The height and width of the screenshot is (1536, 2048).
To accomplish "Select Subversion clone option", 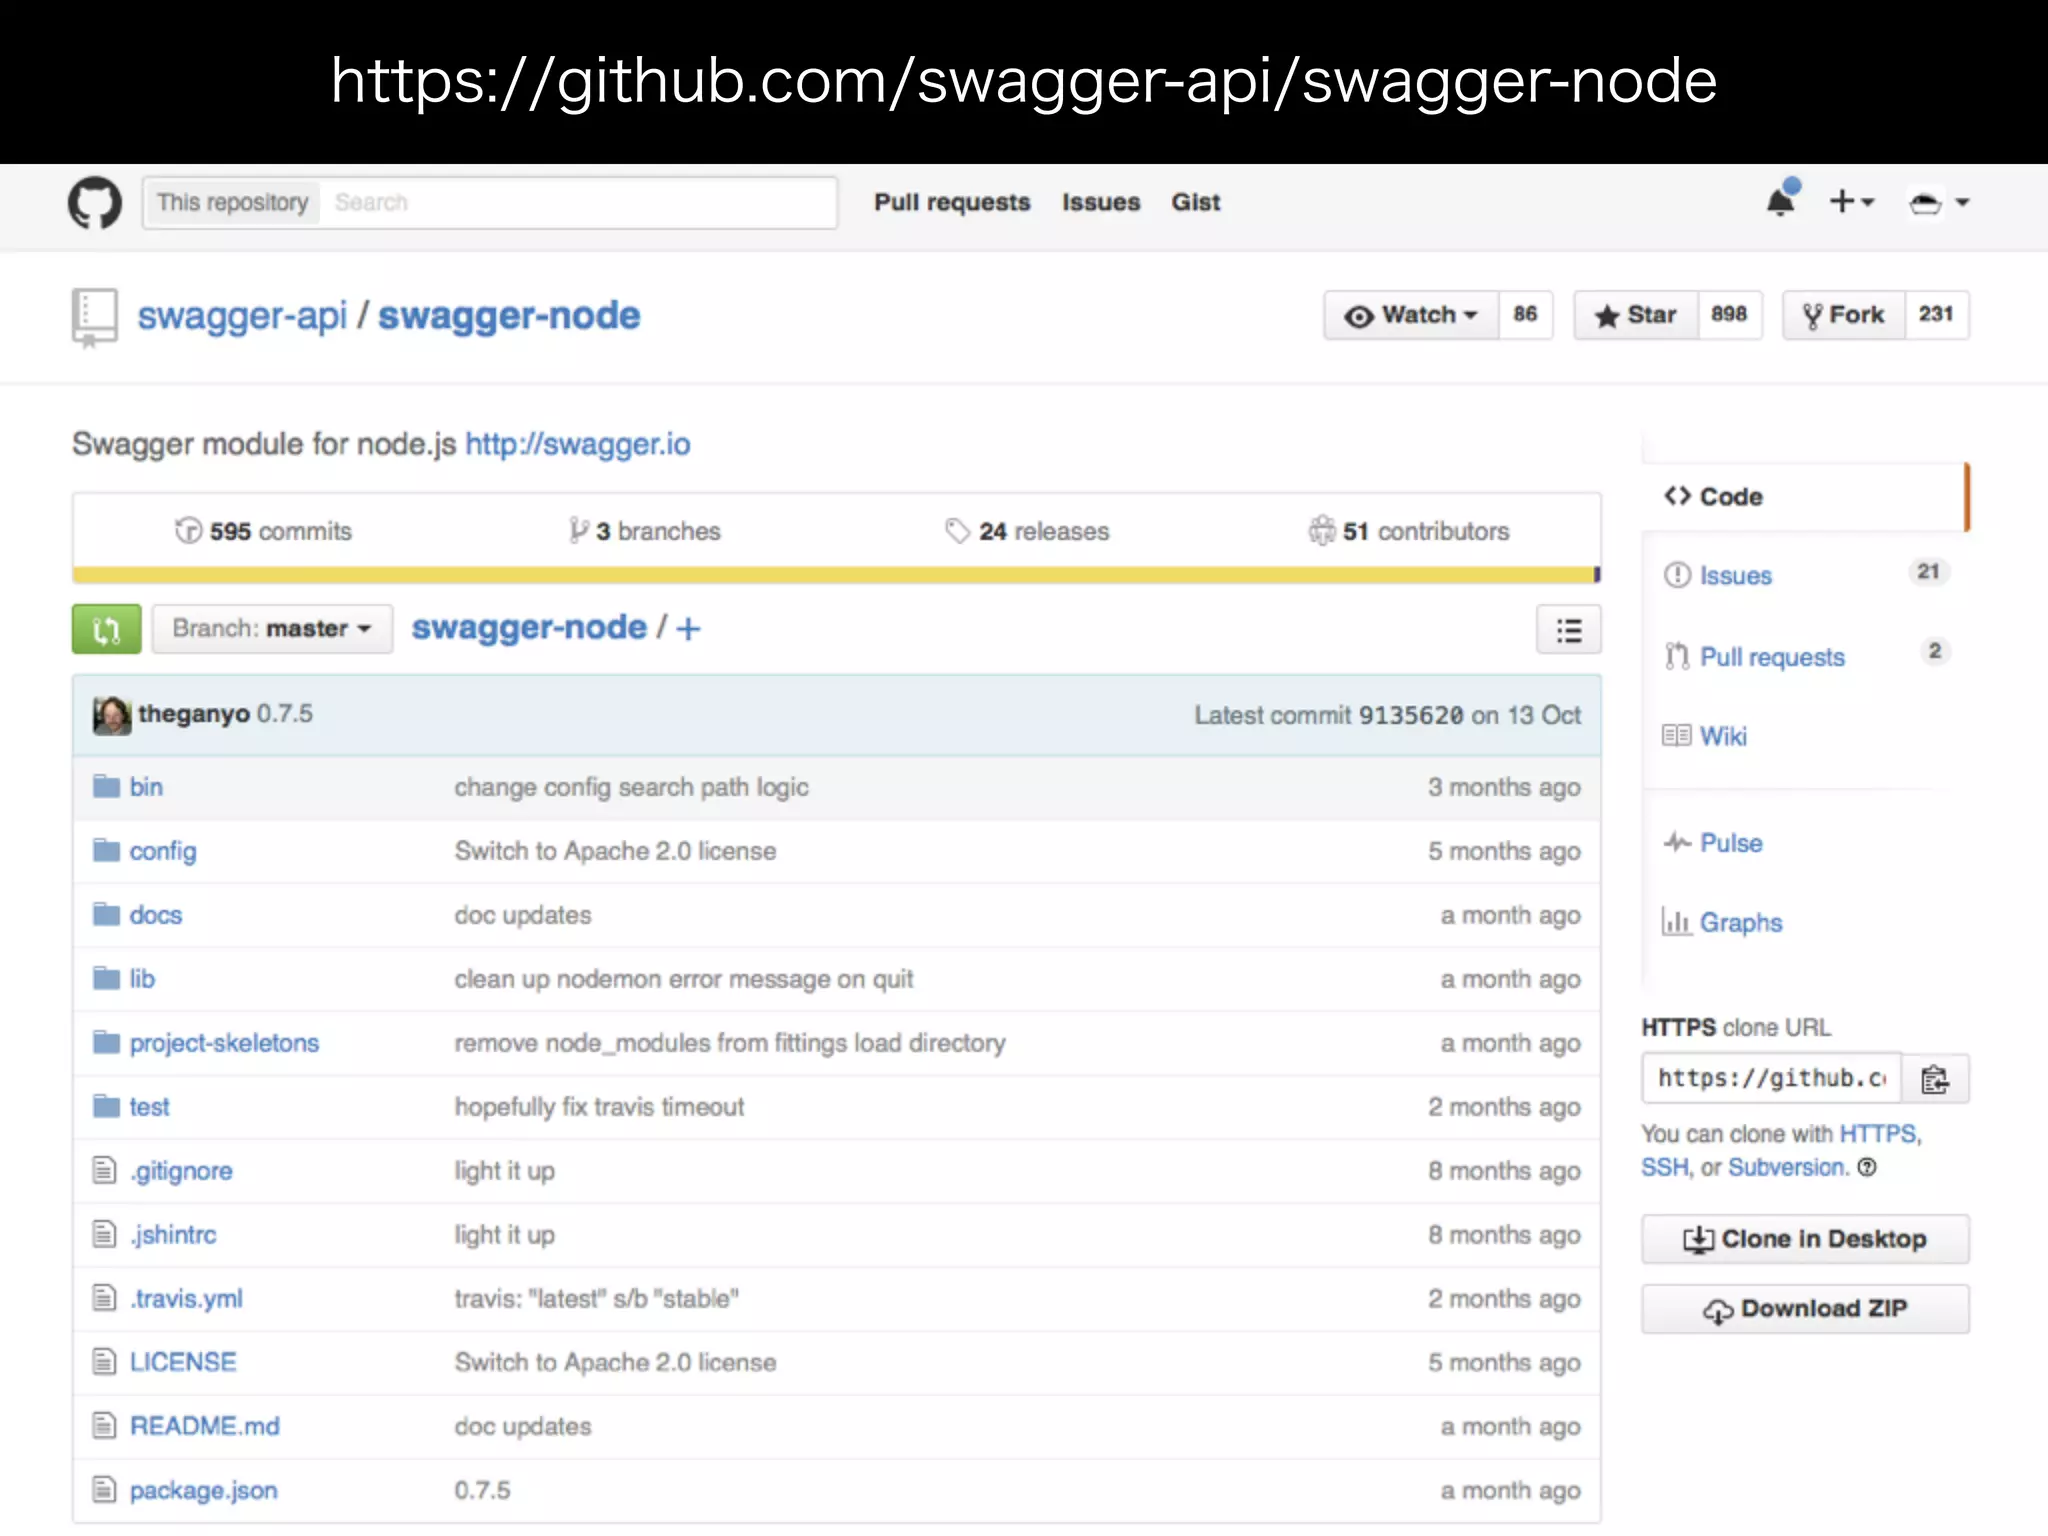I will [x=1787, y=1167].
